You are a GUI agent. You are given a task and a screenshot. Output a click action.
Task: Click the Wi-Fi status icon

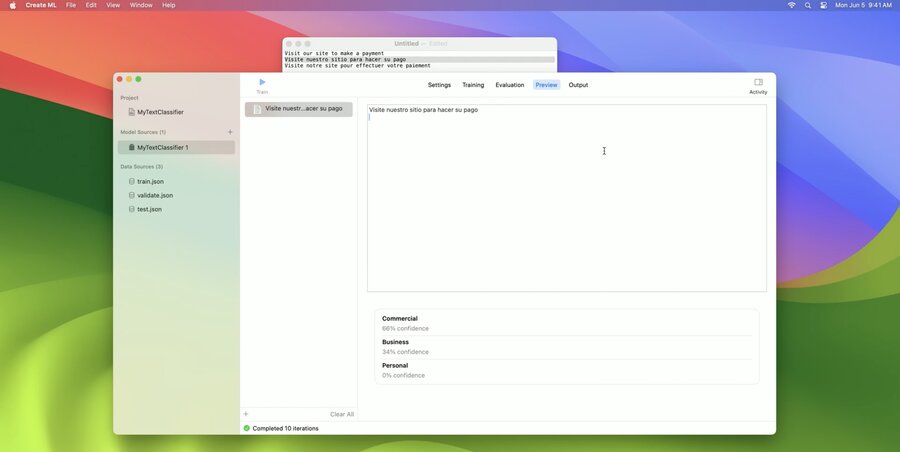[792, 5]
